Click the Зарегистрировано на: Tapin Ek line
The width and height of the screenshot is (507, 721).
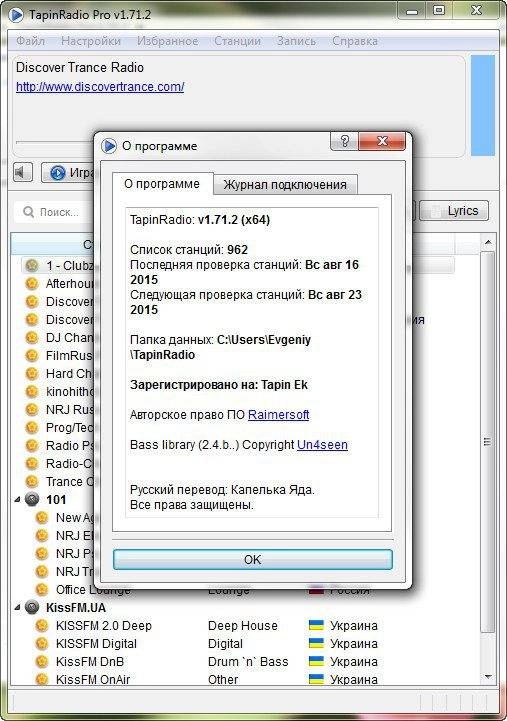219,385
